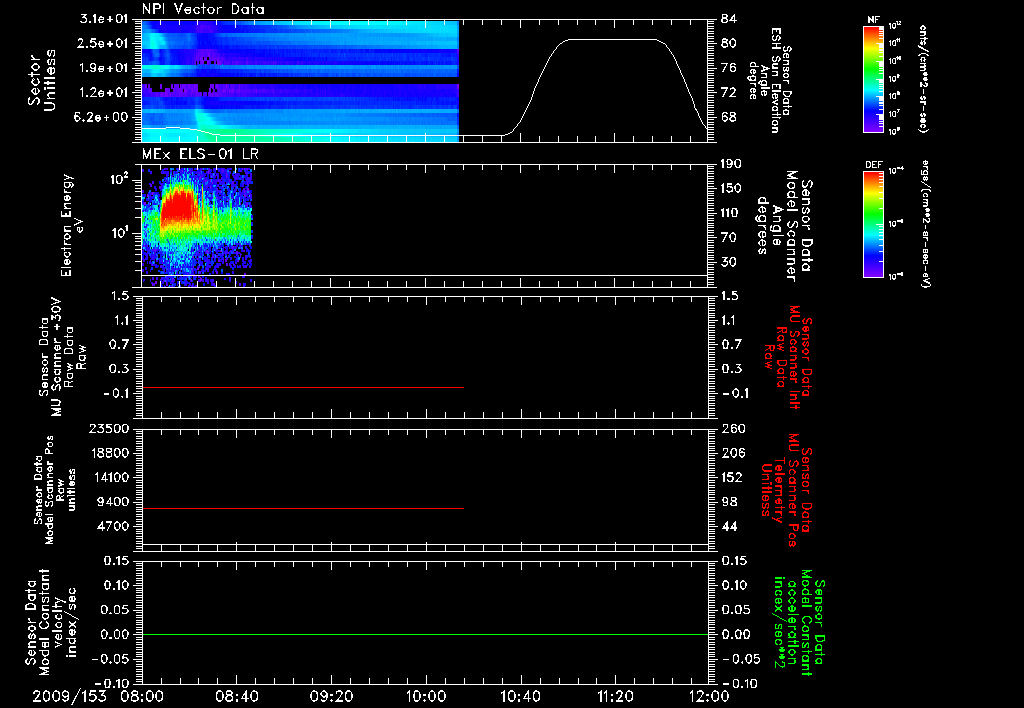Click the '2009/153' date label
This screenshot has height=708, width=1024.
(69, 696)
